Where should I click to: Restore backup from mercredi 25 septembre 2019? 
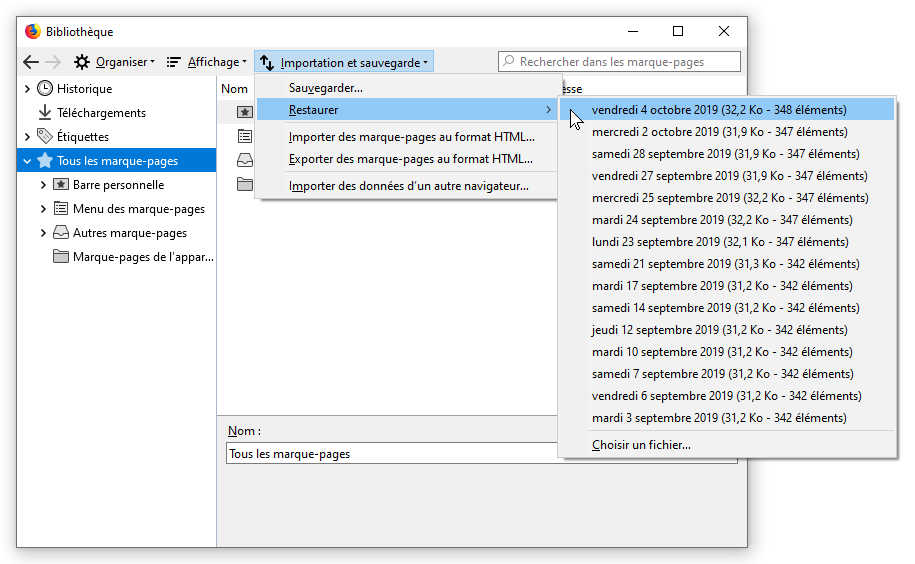[x=727, y=198]
